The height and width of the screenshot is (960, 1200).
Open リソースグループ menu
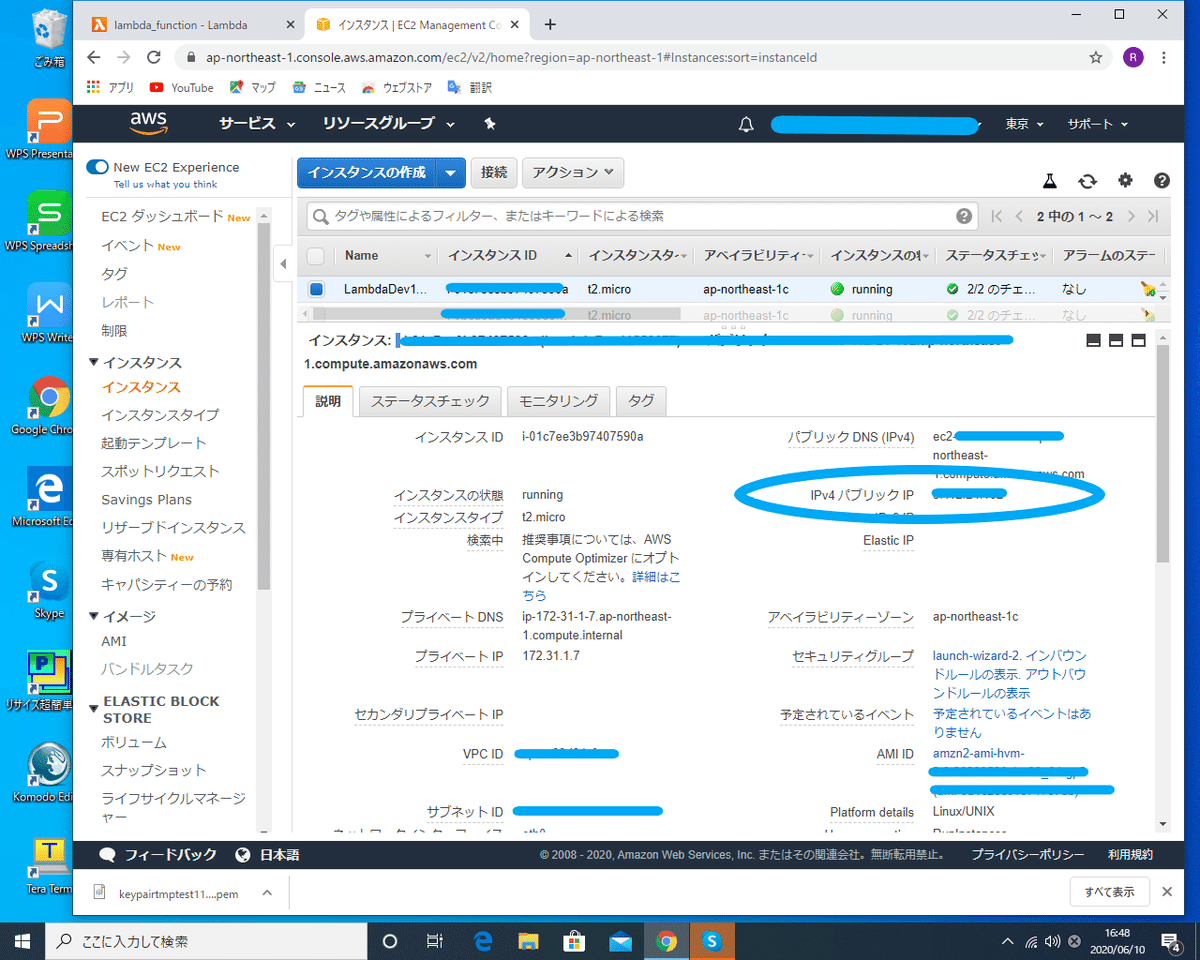[x=389, y=124]
